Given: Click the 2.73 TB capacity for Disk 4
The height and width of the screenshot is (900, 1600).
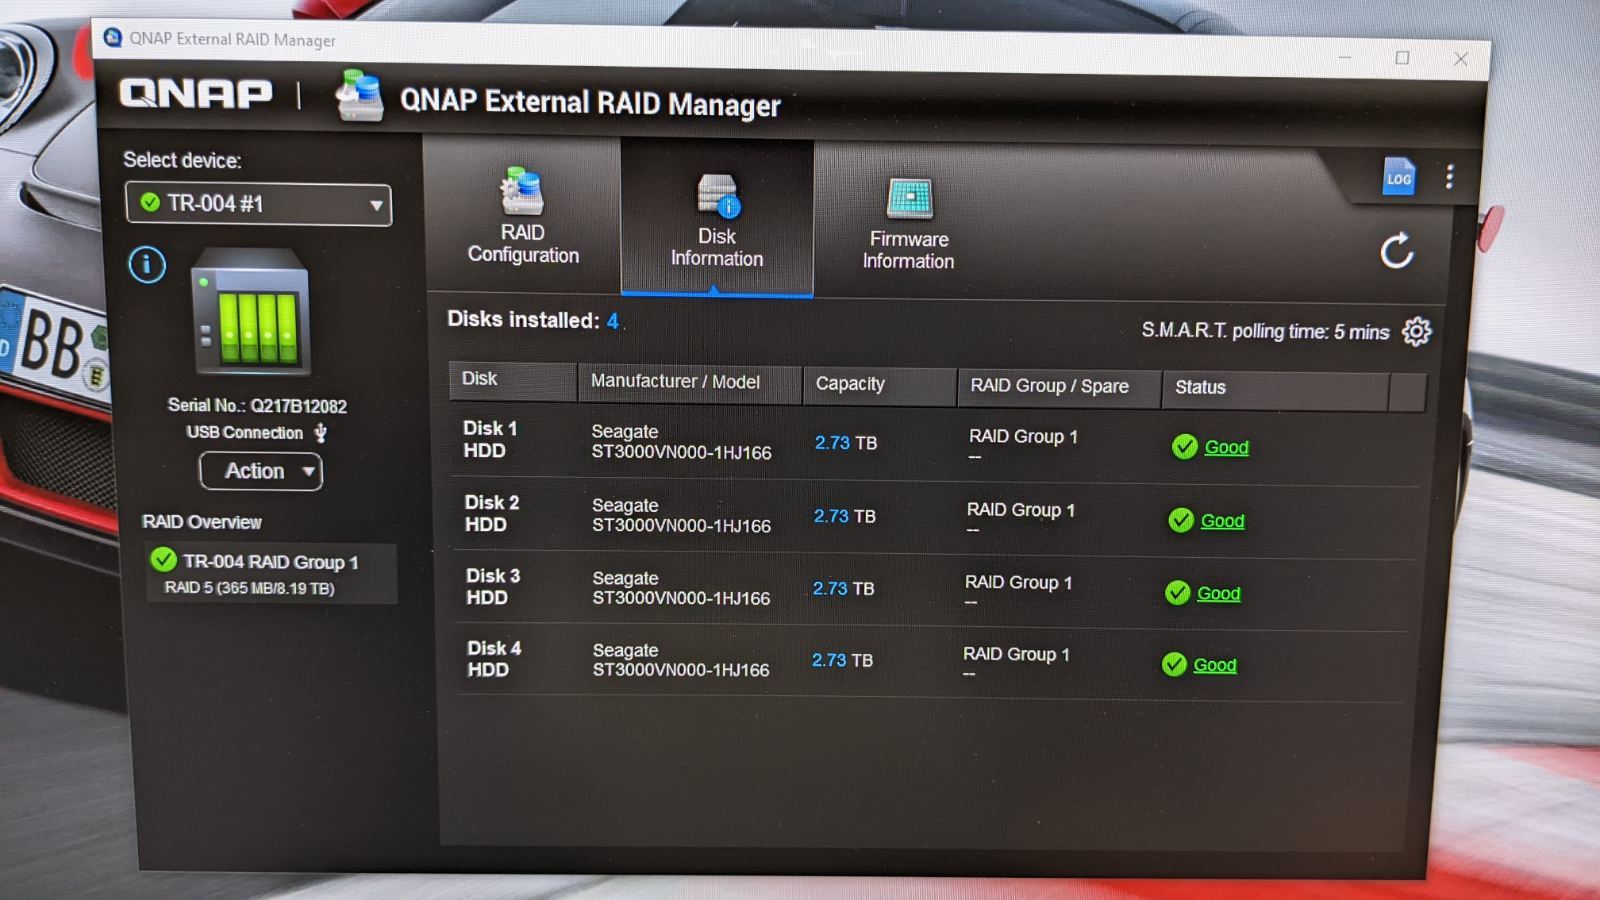Looking at the screenshot, I should click(842, 660).
